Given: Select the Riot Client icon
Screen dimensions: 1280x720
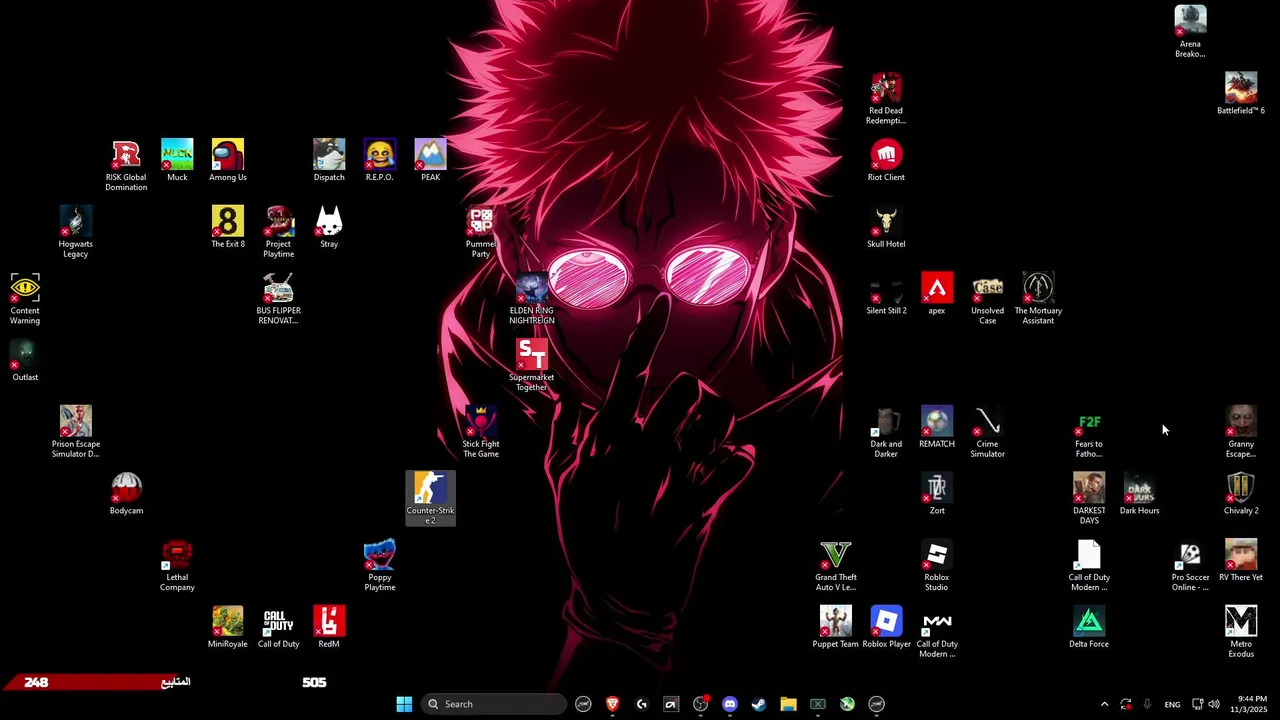Looking at the screenshot, I should click(x=886, y=161).
